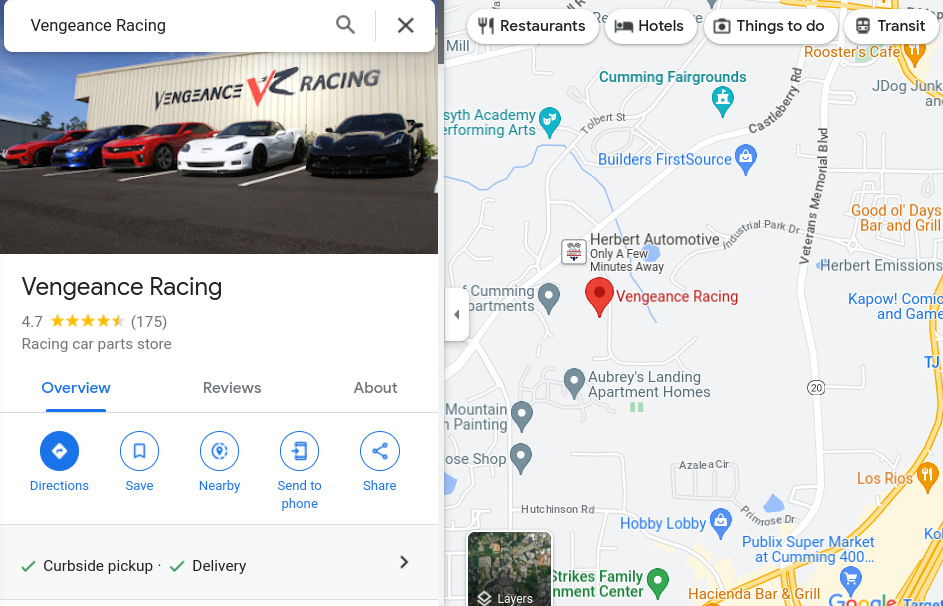Image resolution: width=943 pixels, height=606 pixels.
Task: Clear the Vengeance Racing search
Action: (406, 25)
